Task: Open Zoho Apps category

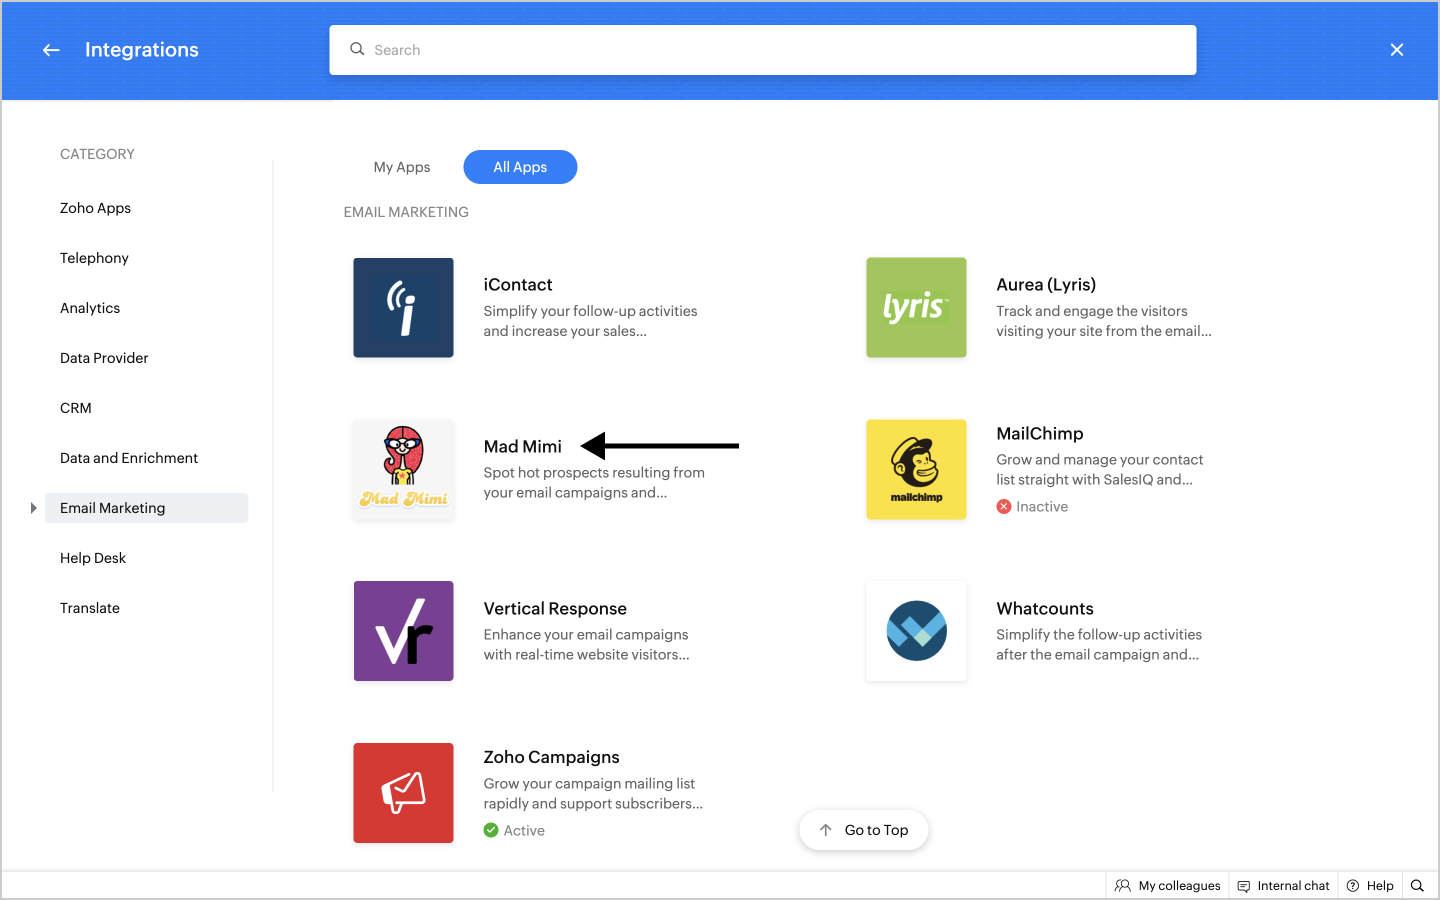Action: tap(96, 208)
